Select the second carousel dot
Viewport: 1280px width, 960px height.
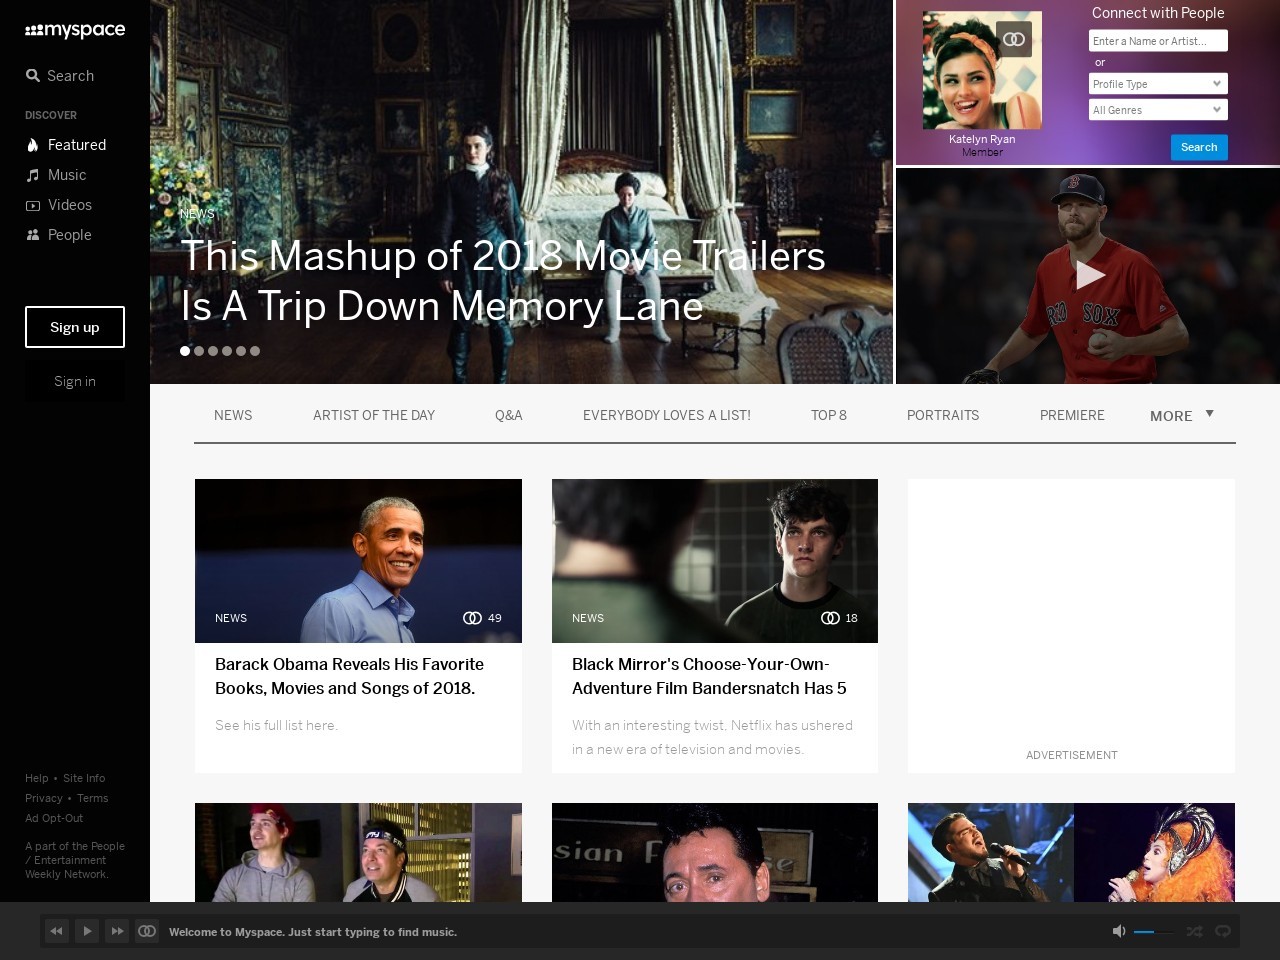click(199, 351)
